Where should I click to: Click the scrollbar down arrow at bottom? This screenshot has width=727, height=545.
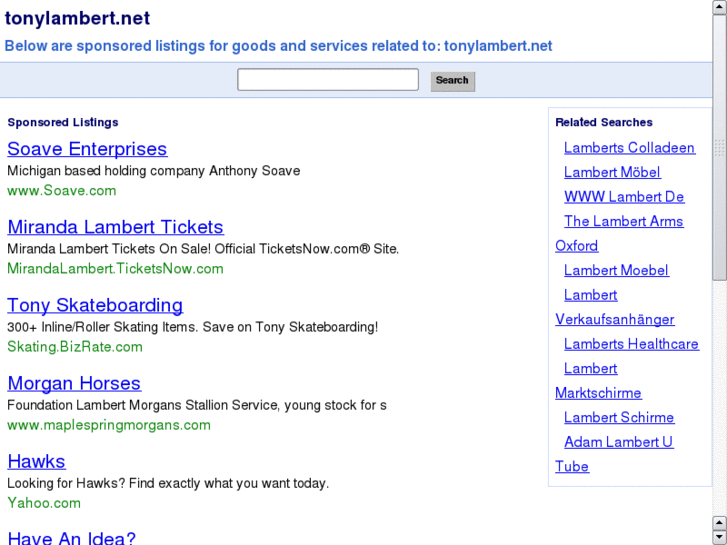coord(720,537)
